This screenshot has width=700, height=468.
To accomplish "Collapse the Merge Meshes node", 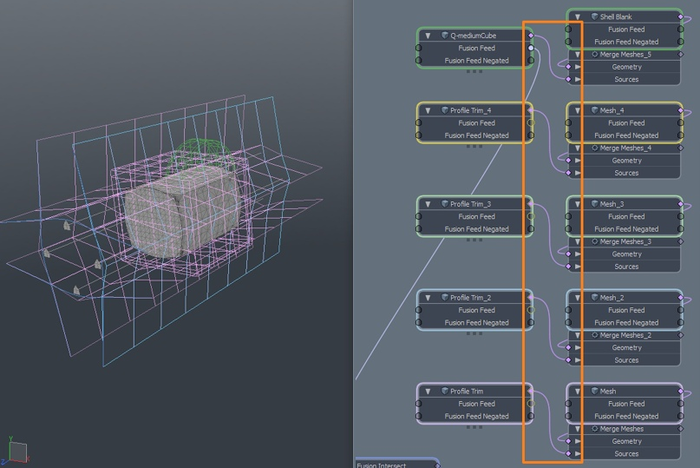I will pos(576,429).
